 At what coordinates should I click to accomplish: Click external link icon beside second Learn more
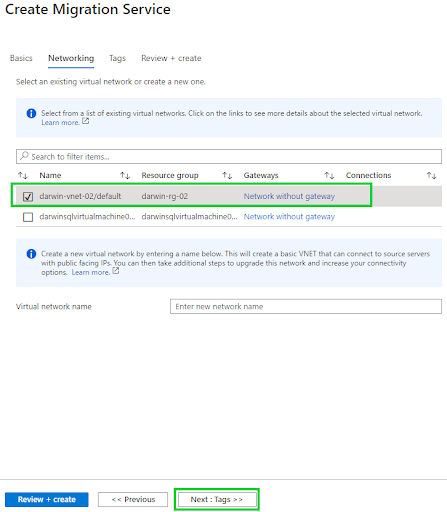[x=116, y=271]
